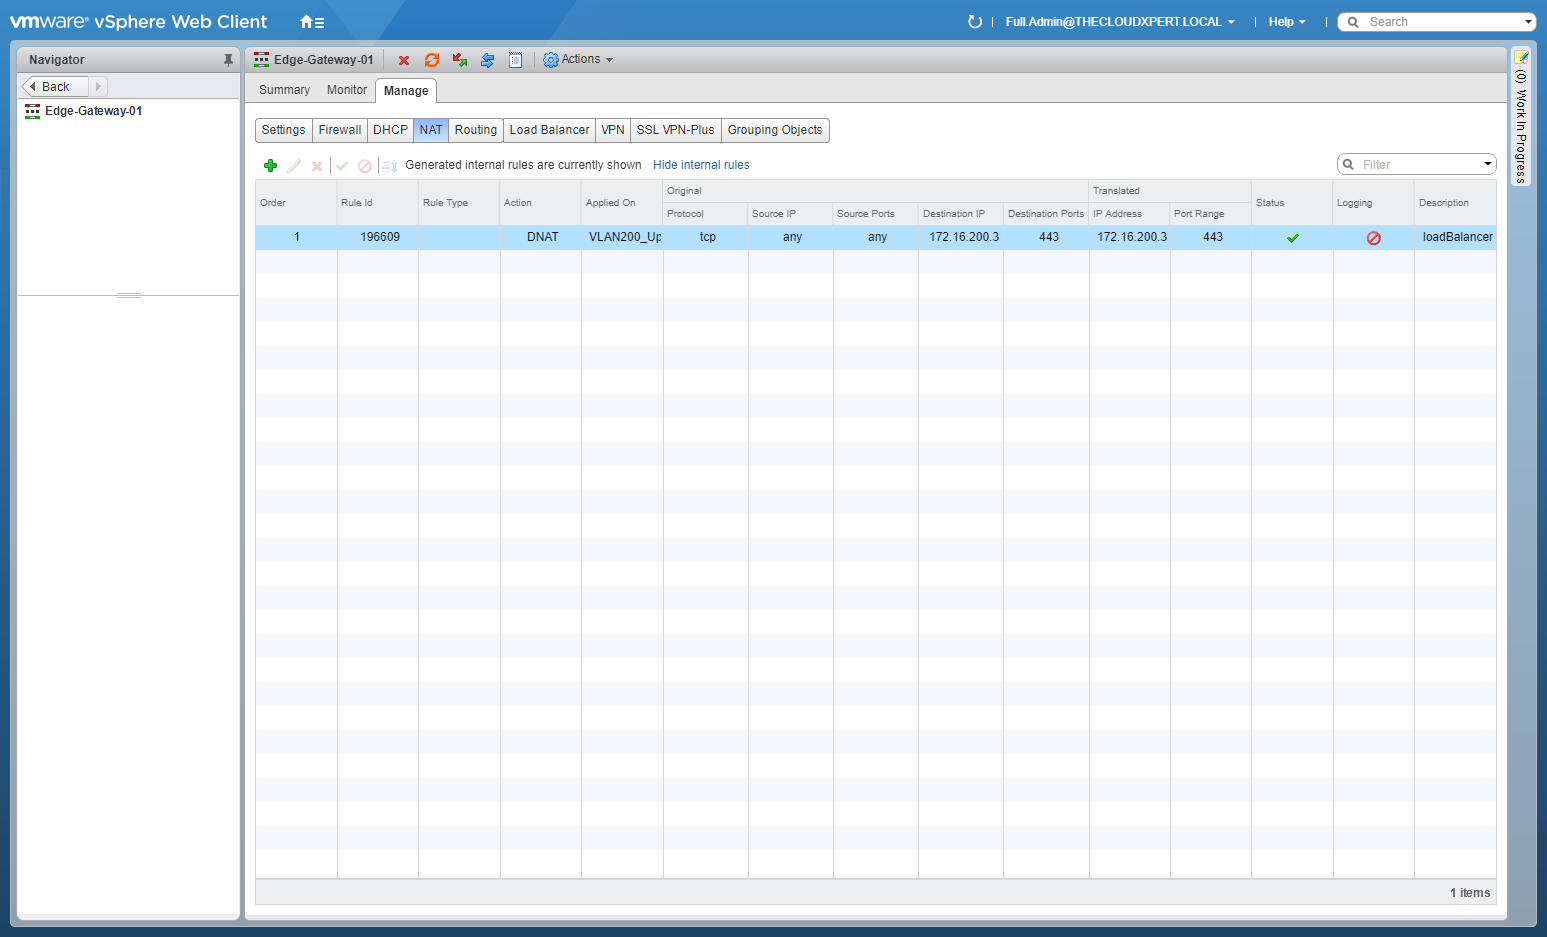Click the red X delete edge icon
The height and width of the screenshot is (937, 1547).
point(404,61)
